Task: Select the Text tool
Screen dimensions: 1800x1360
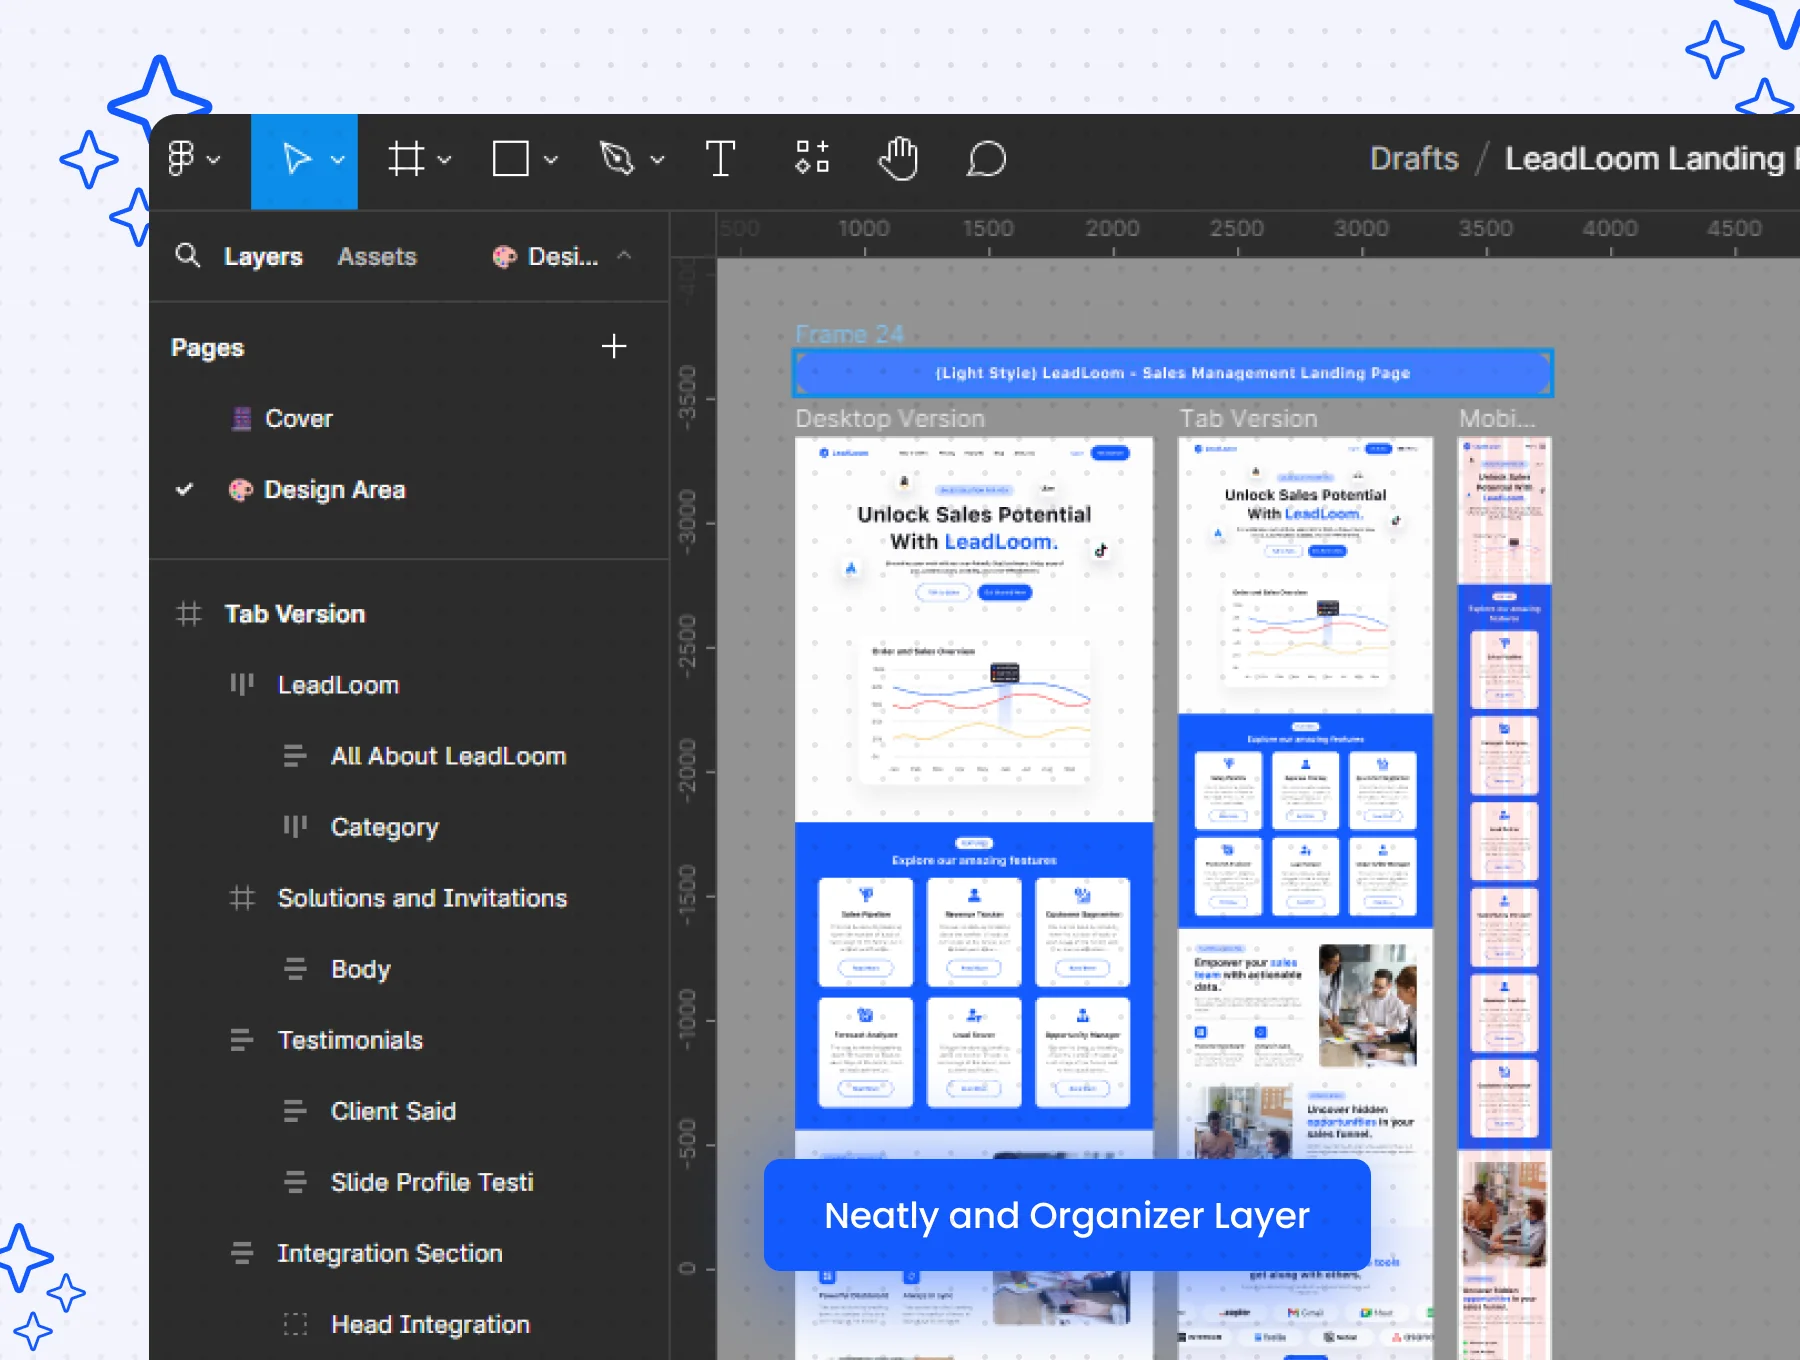Action: [720, 159]
